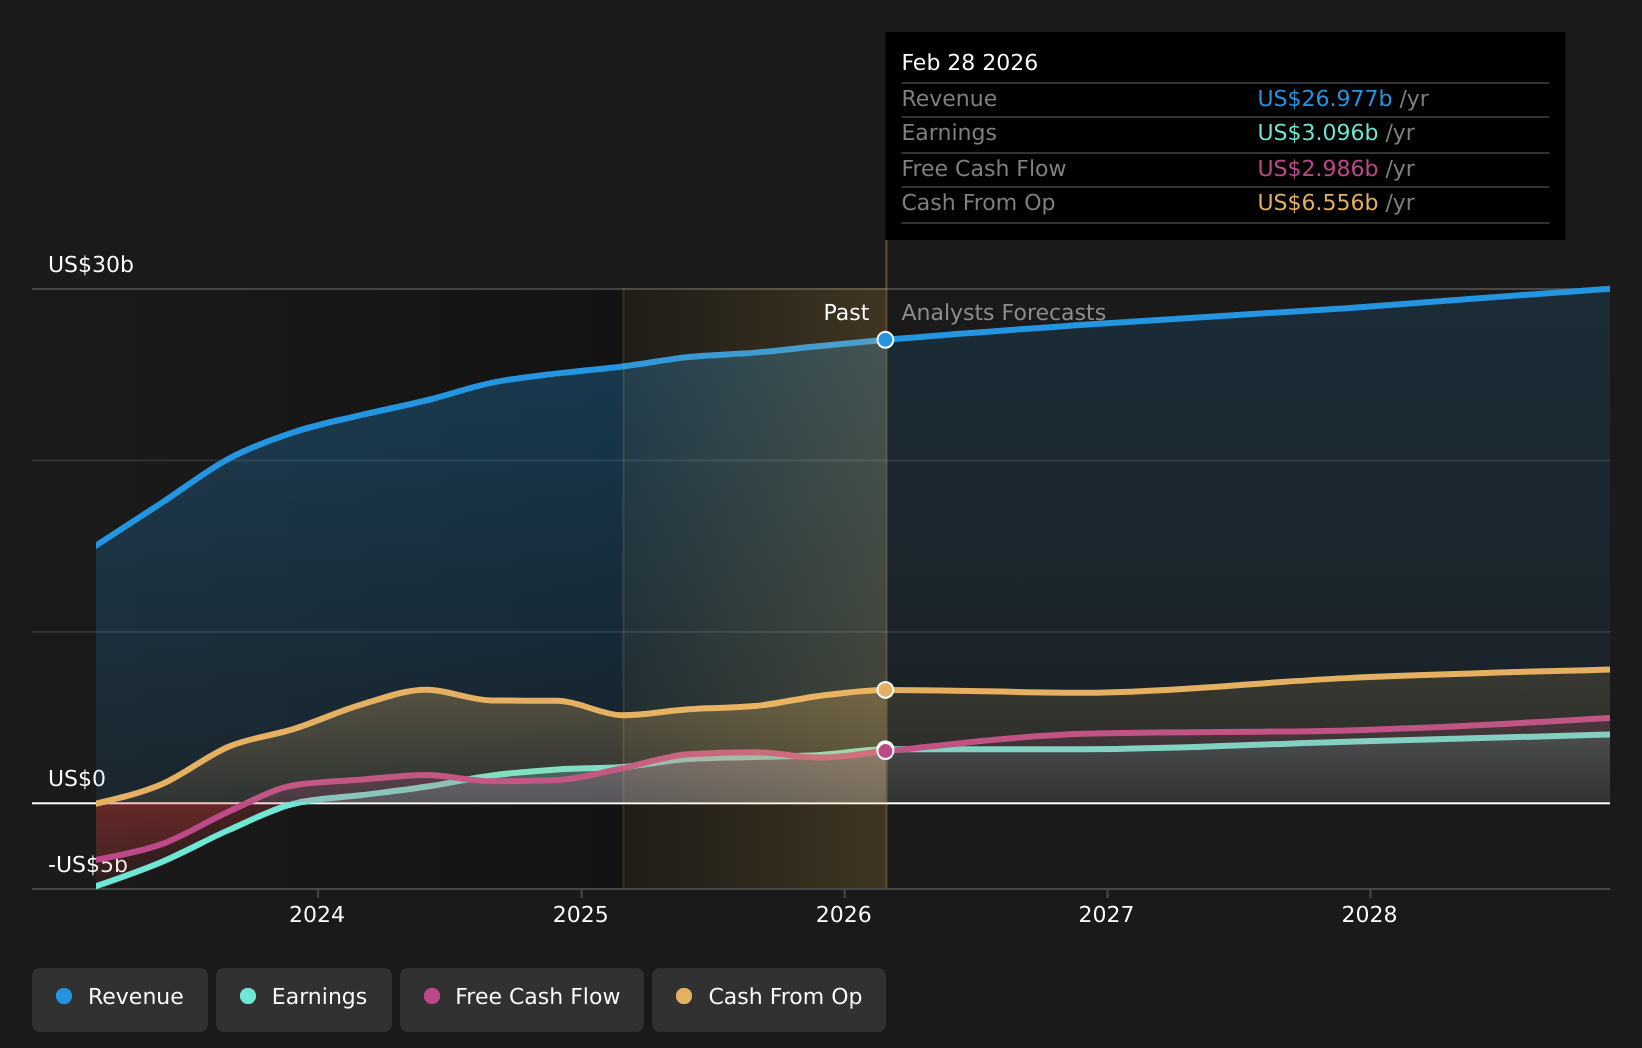Toggle the Revenue legend button
The image size is (1642, 1048).
[x=120, y=999]
